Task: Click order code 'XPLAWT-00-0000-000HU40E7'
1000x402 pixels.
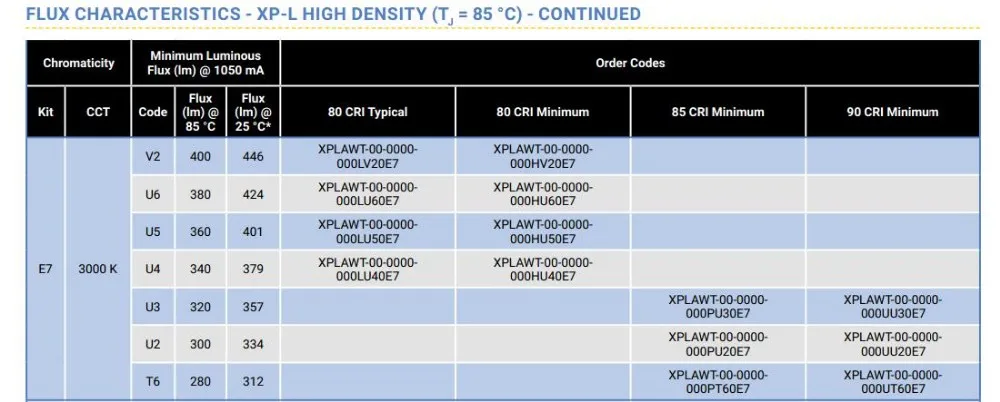Action: coord(543,269)
